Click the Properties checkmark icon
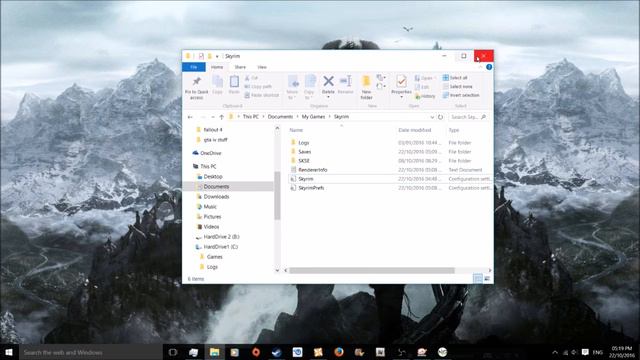This screenshot has height=360, width=640. tap(401, 82)
